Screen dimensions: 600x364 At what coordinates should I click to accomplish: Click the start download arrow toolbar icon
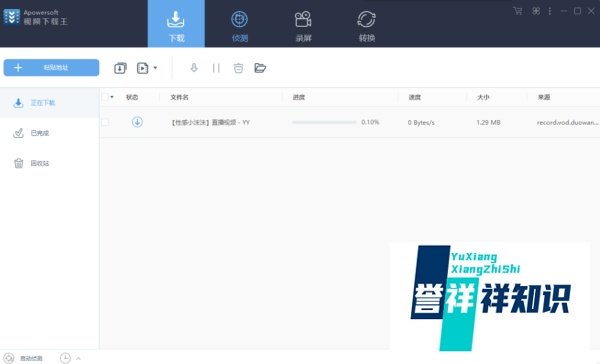point(194,68)
